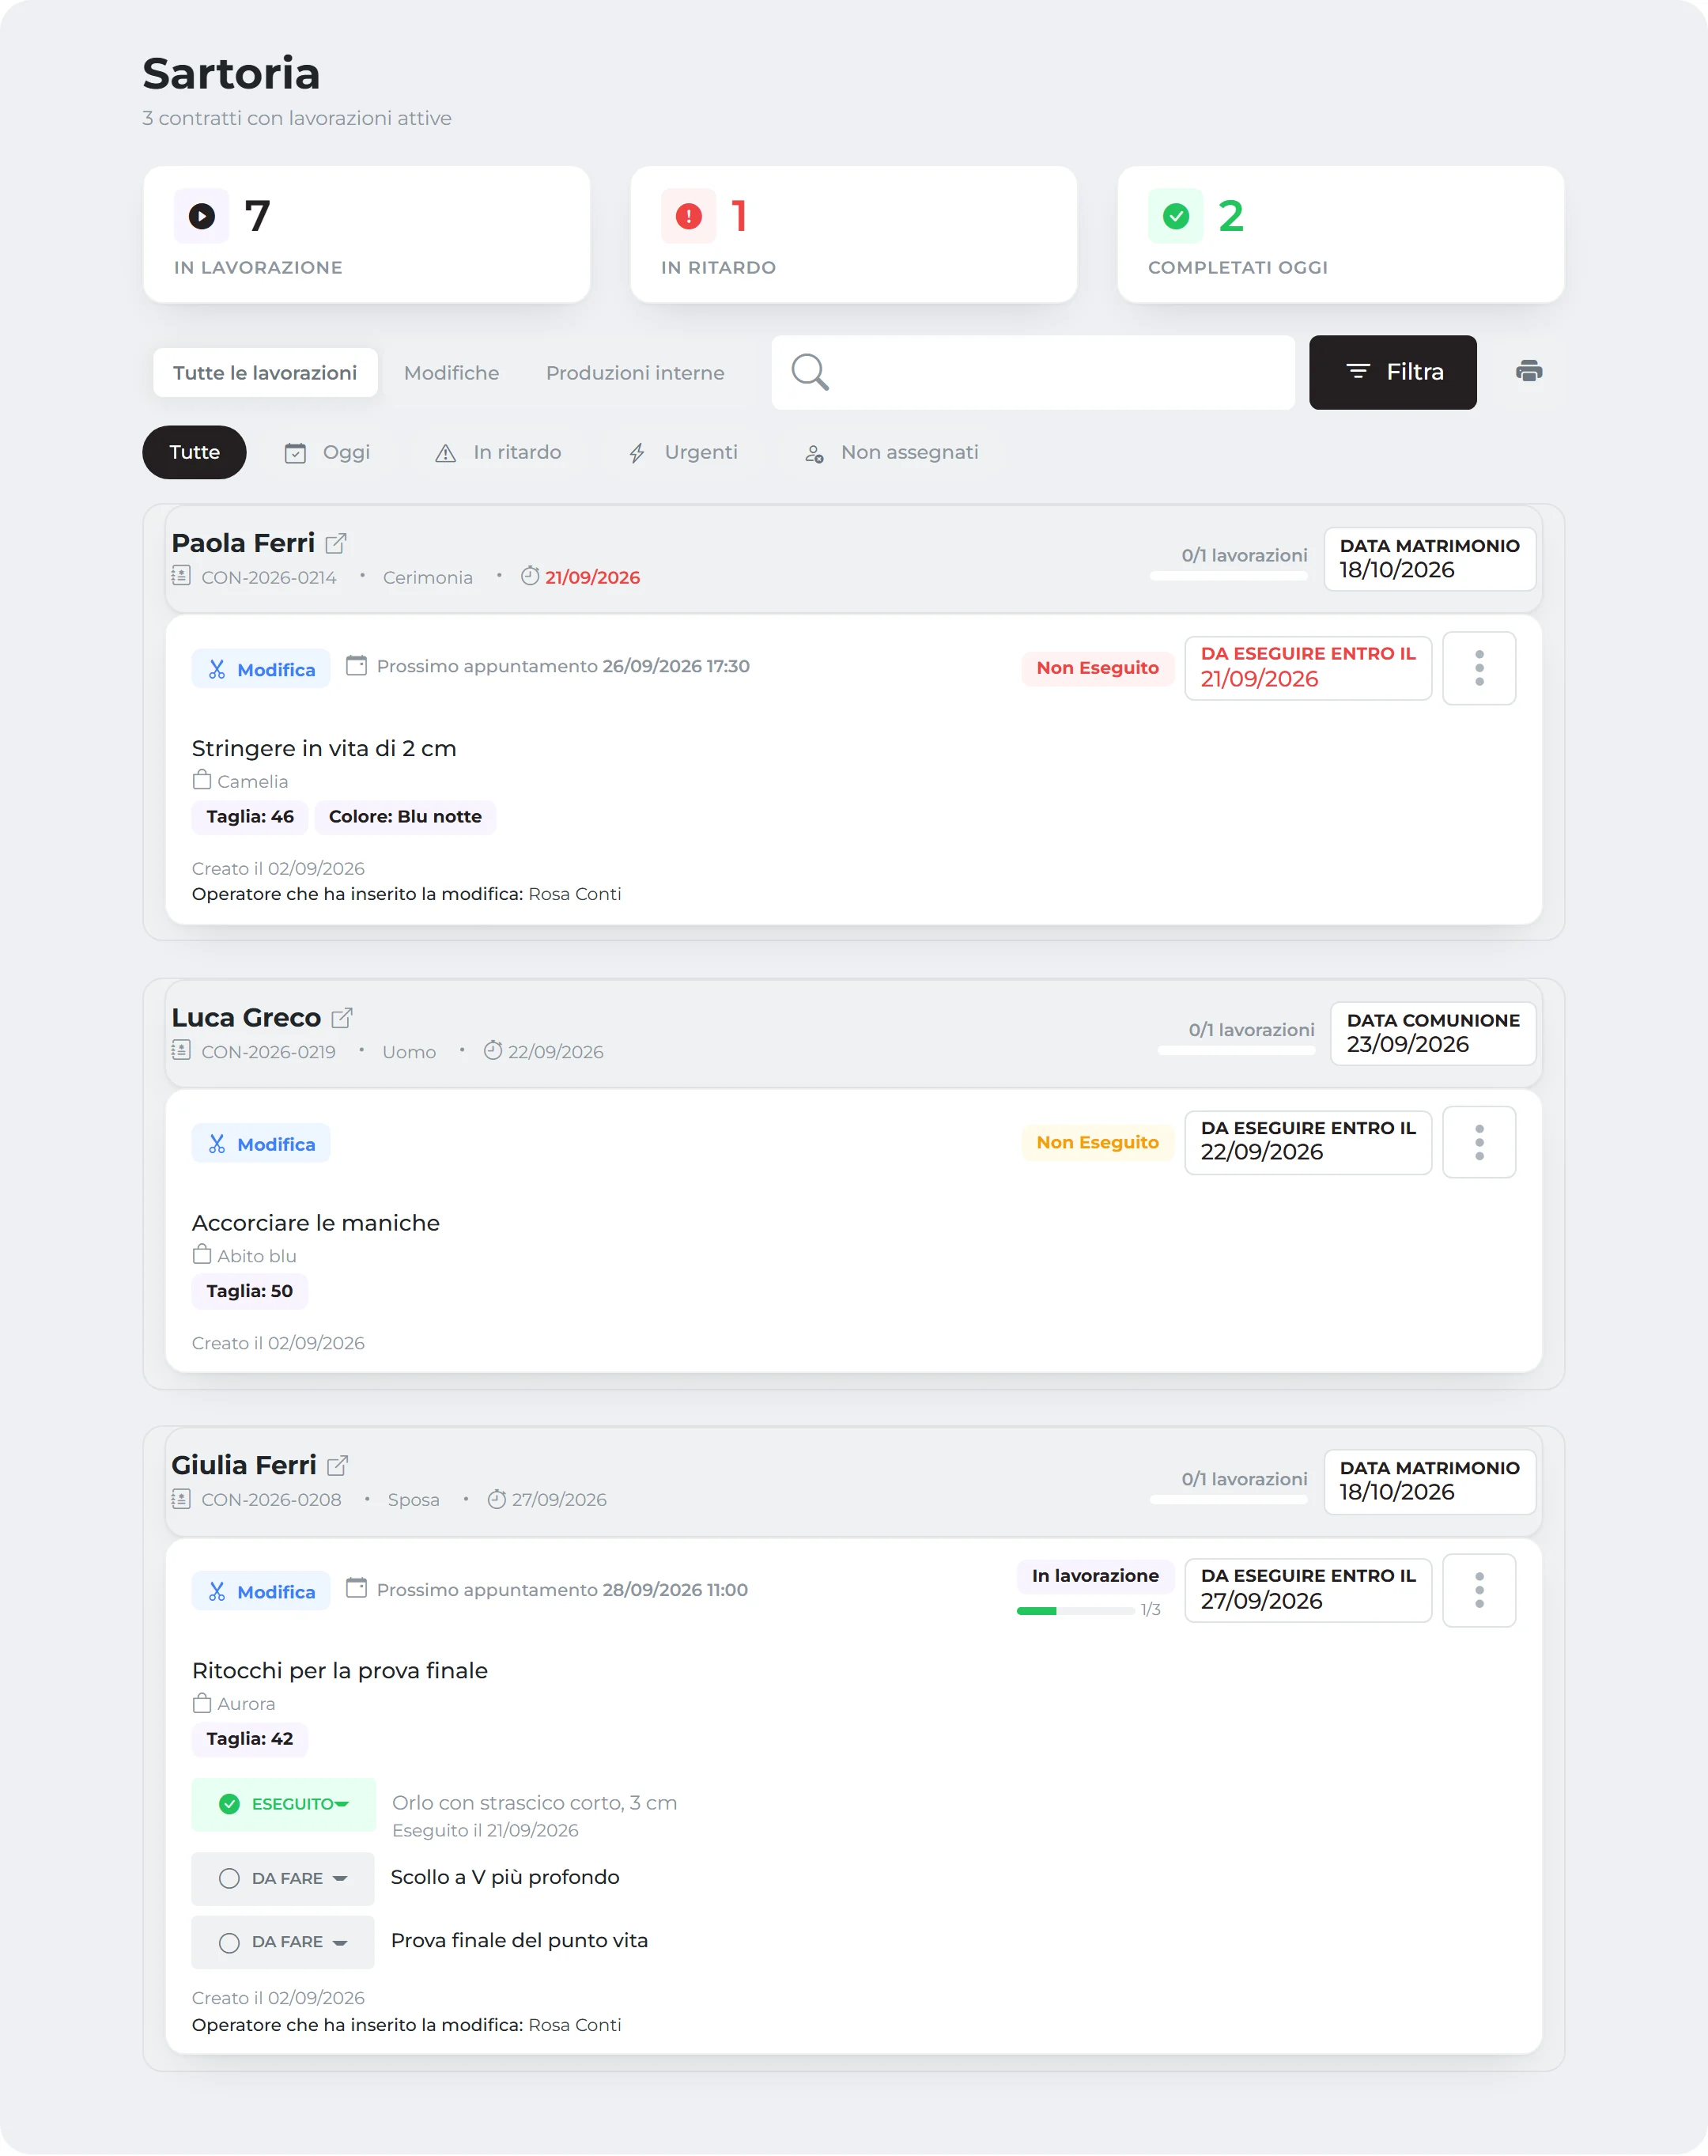Click calendar icon beside appointment 26/09/2026 17:30
1708x2156 pixels.
tap(356, 665)
